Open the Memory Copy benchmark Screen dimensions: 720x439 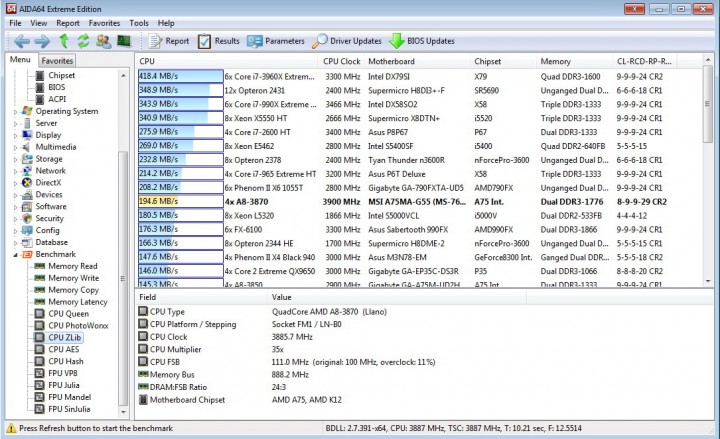pyautogui.click(x=73, y=290)
